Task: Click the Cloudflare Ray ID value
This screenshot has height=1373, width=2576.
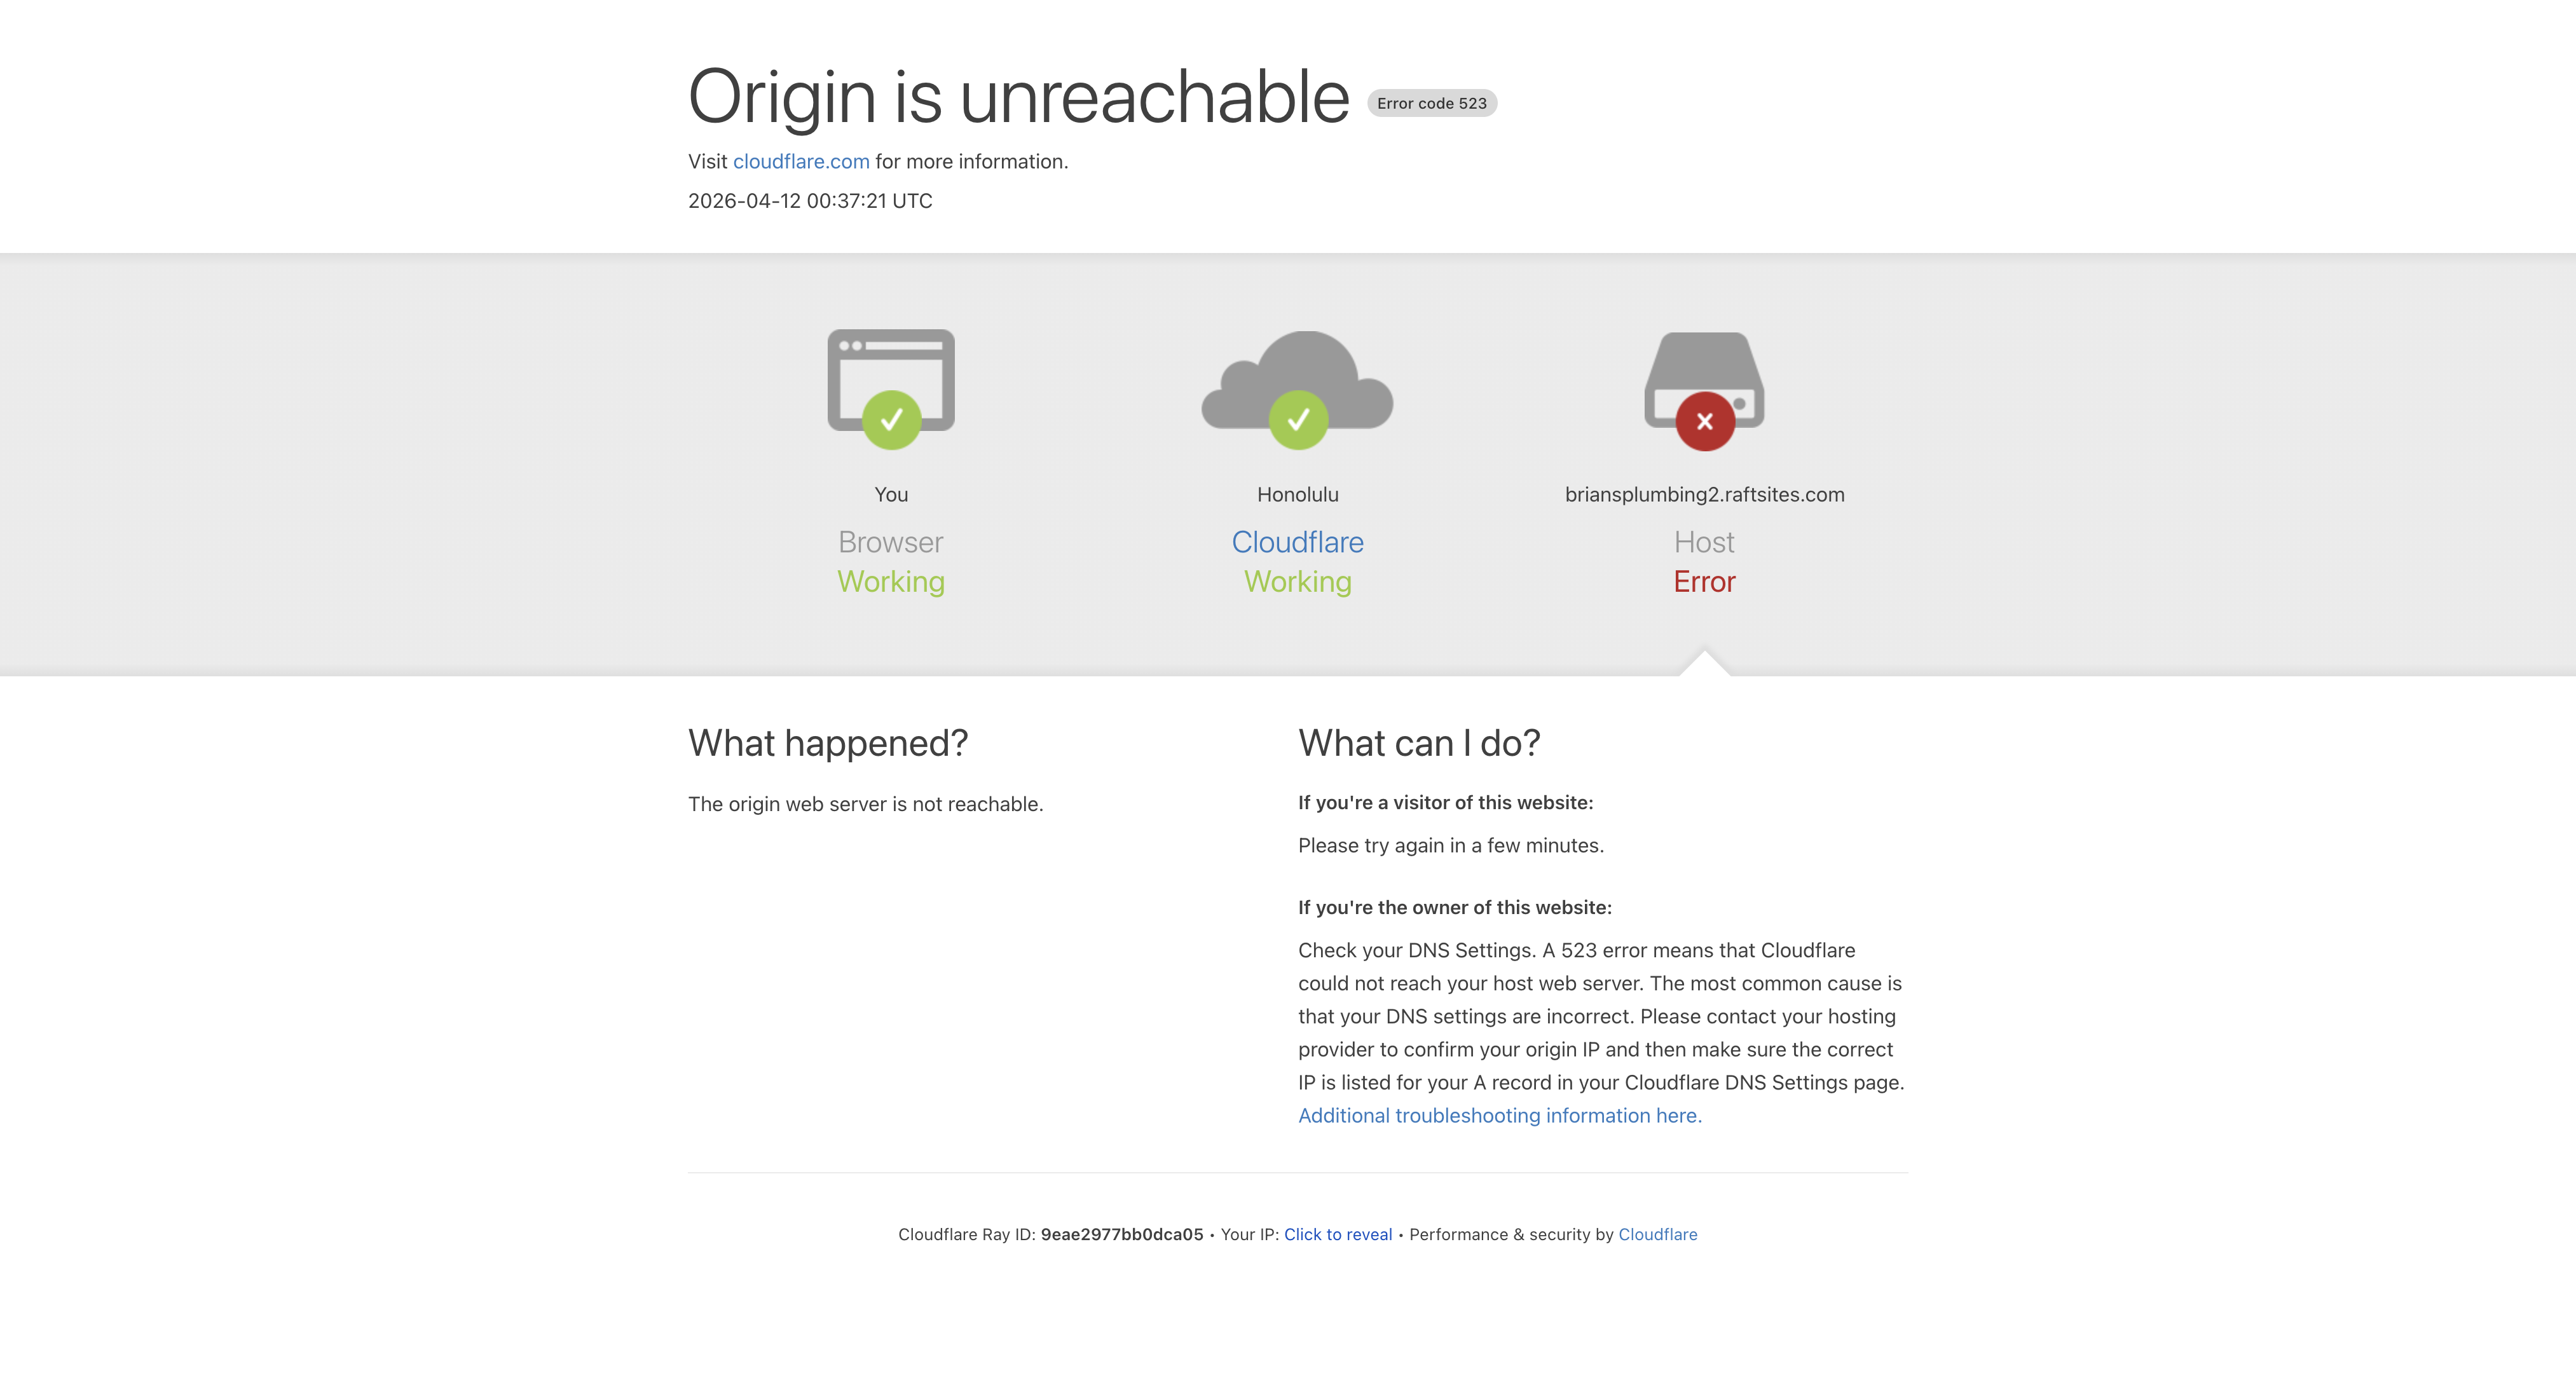Action: coord(1121,1234)
